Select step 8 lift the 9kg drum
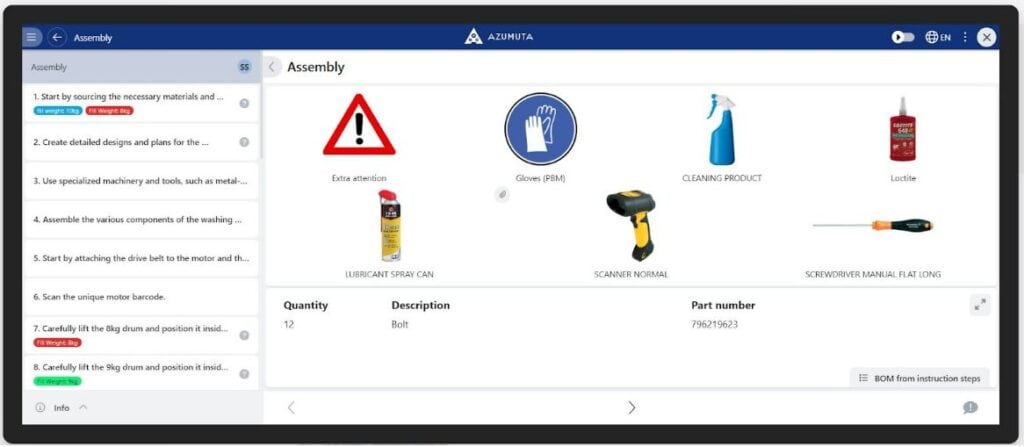1024x447 pixels. [x=141, y=373]
